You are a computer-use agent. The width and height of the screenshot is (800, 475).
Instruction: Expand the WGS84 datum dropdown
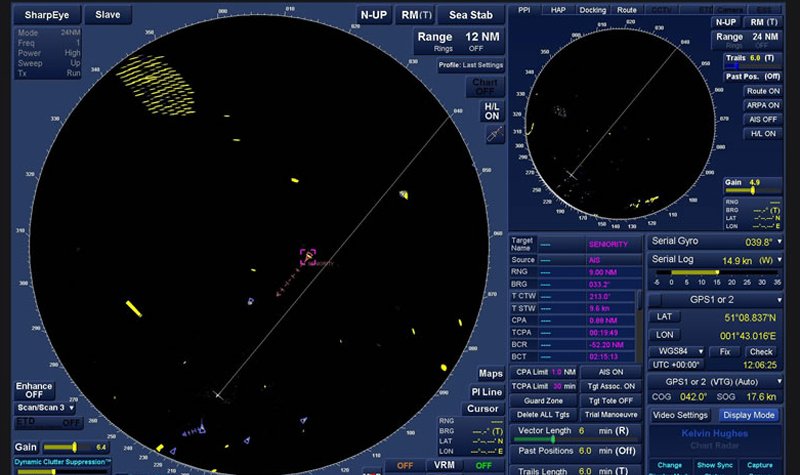(699, 352)
